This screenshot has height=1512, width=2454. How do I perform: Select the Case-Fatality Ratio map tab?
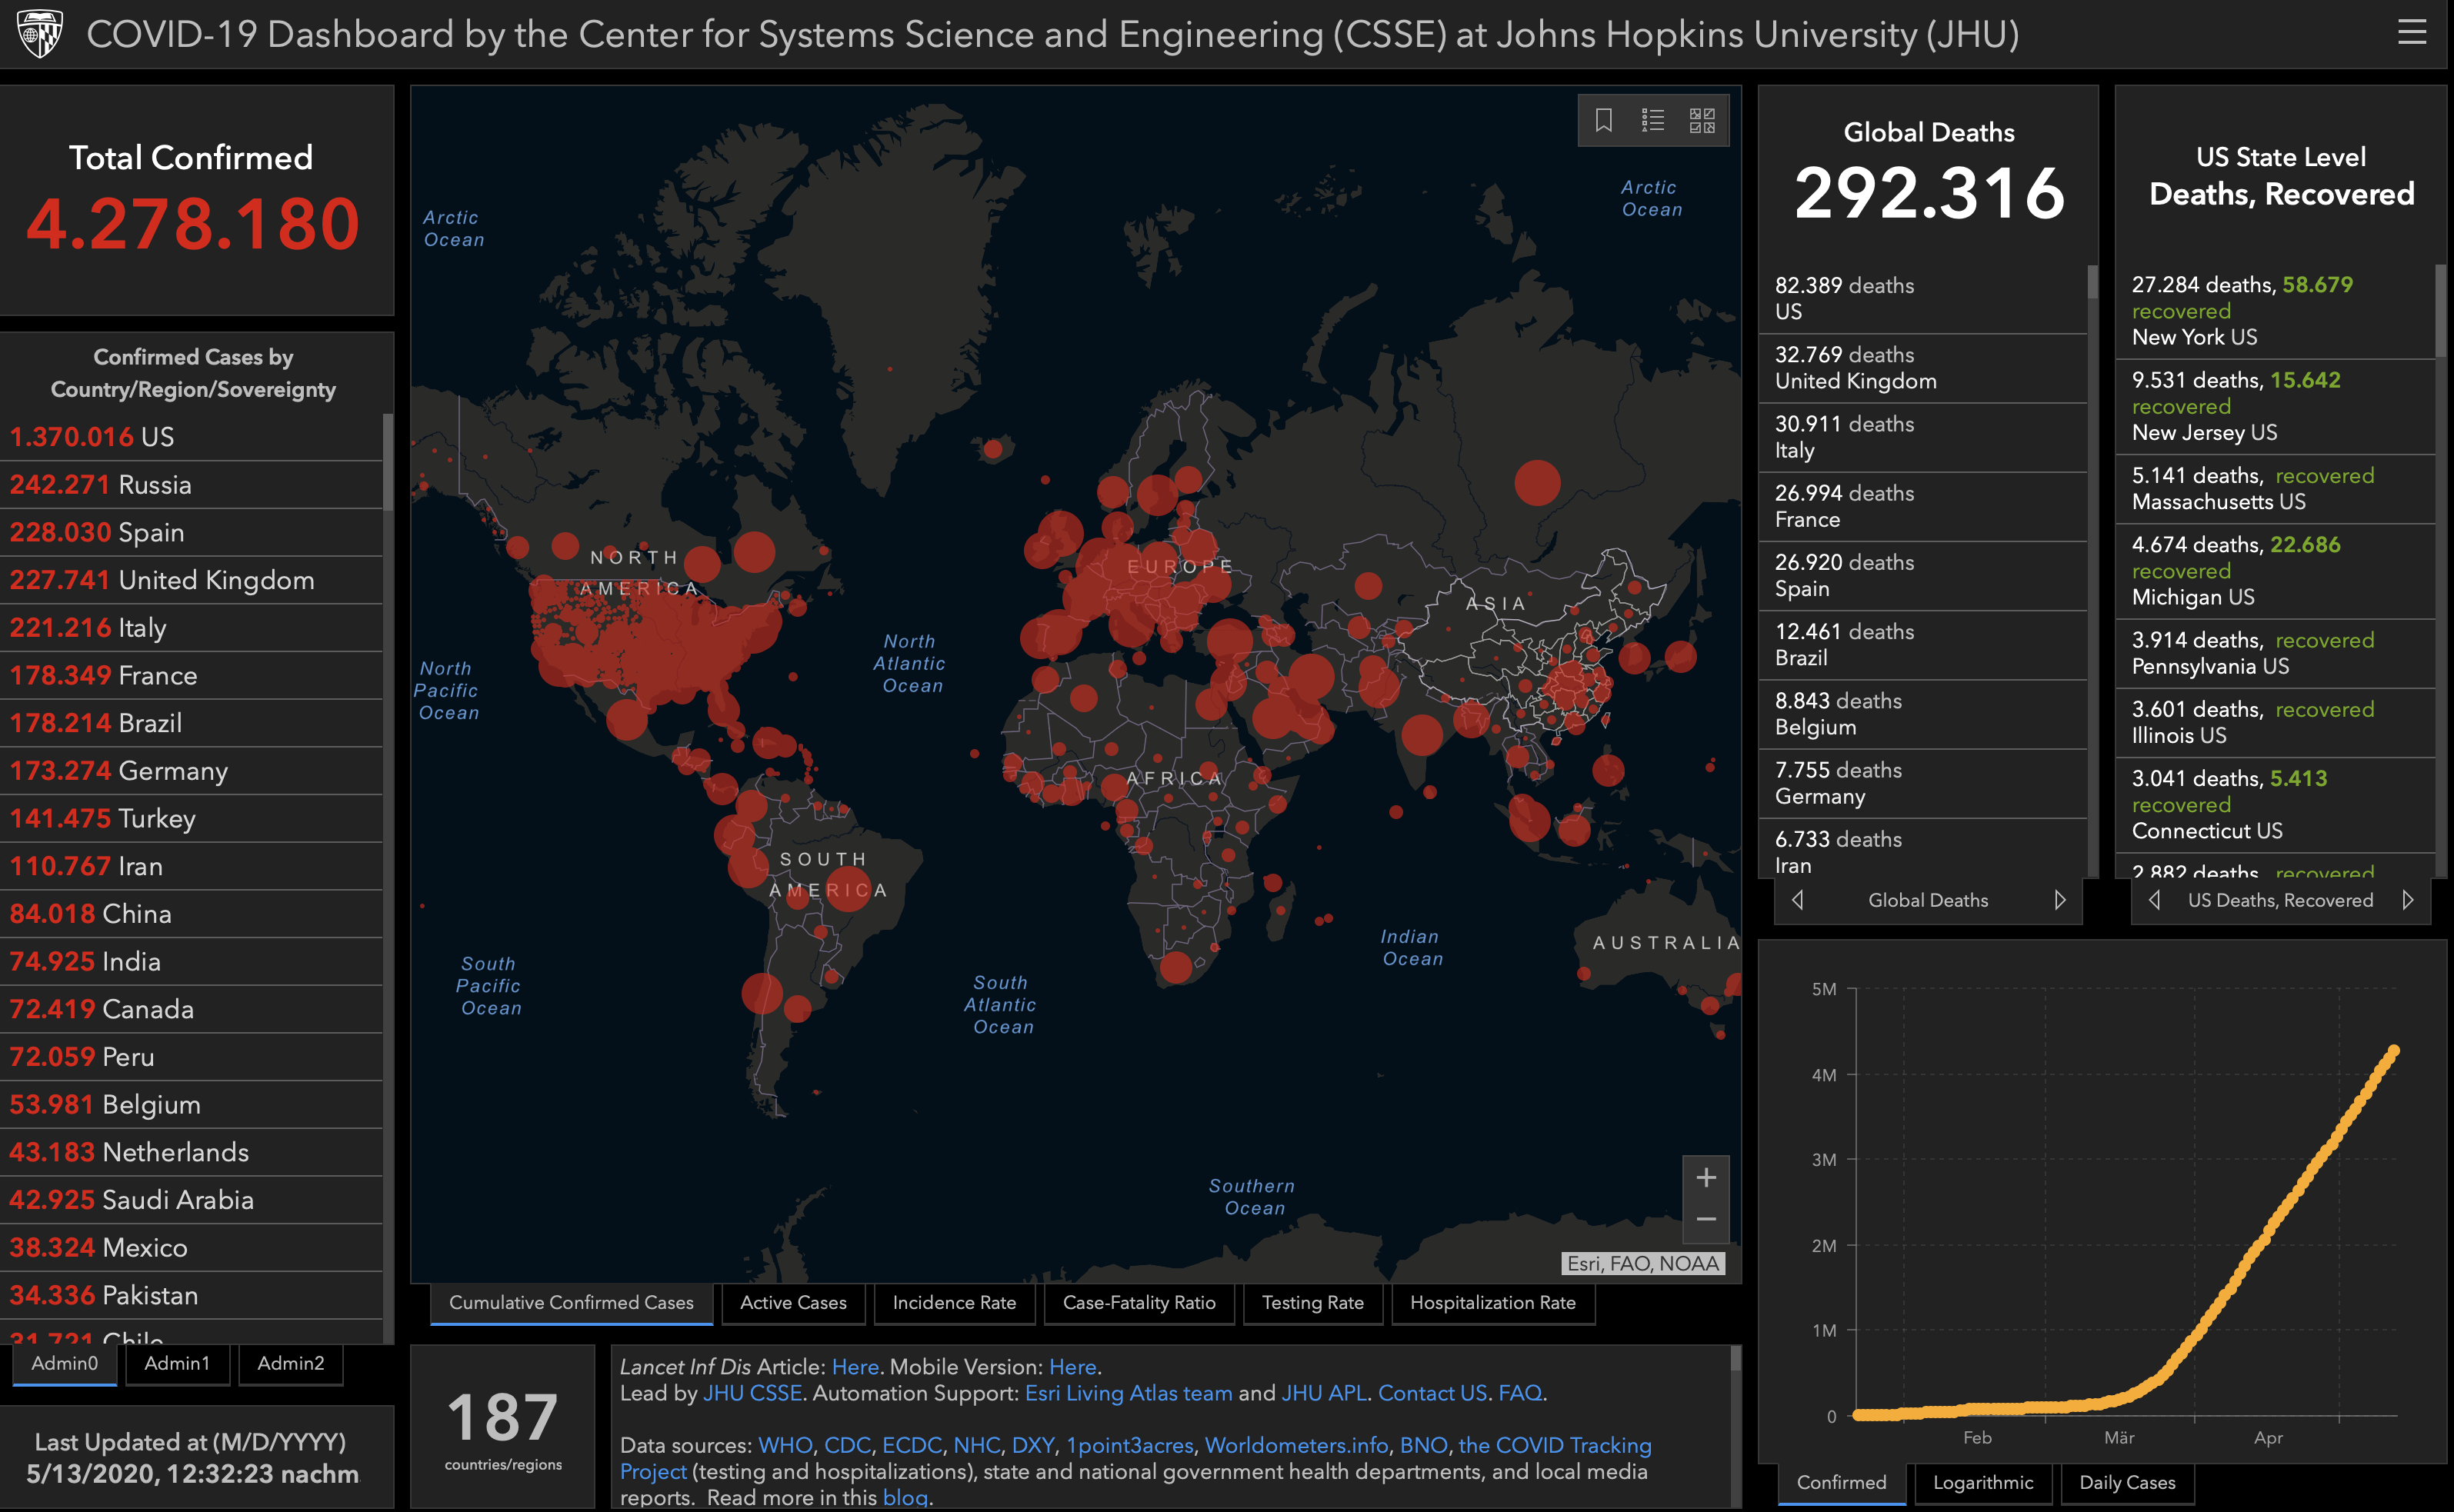tap(1139, 1302)
